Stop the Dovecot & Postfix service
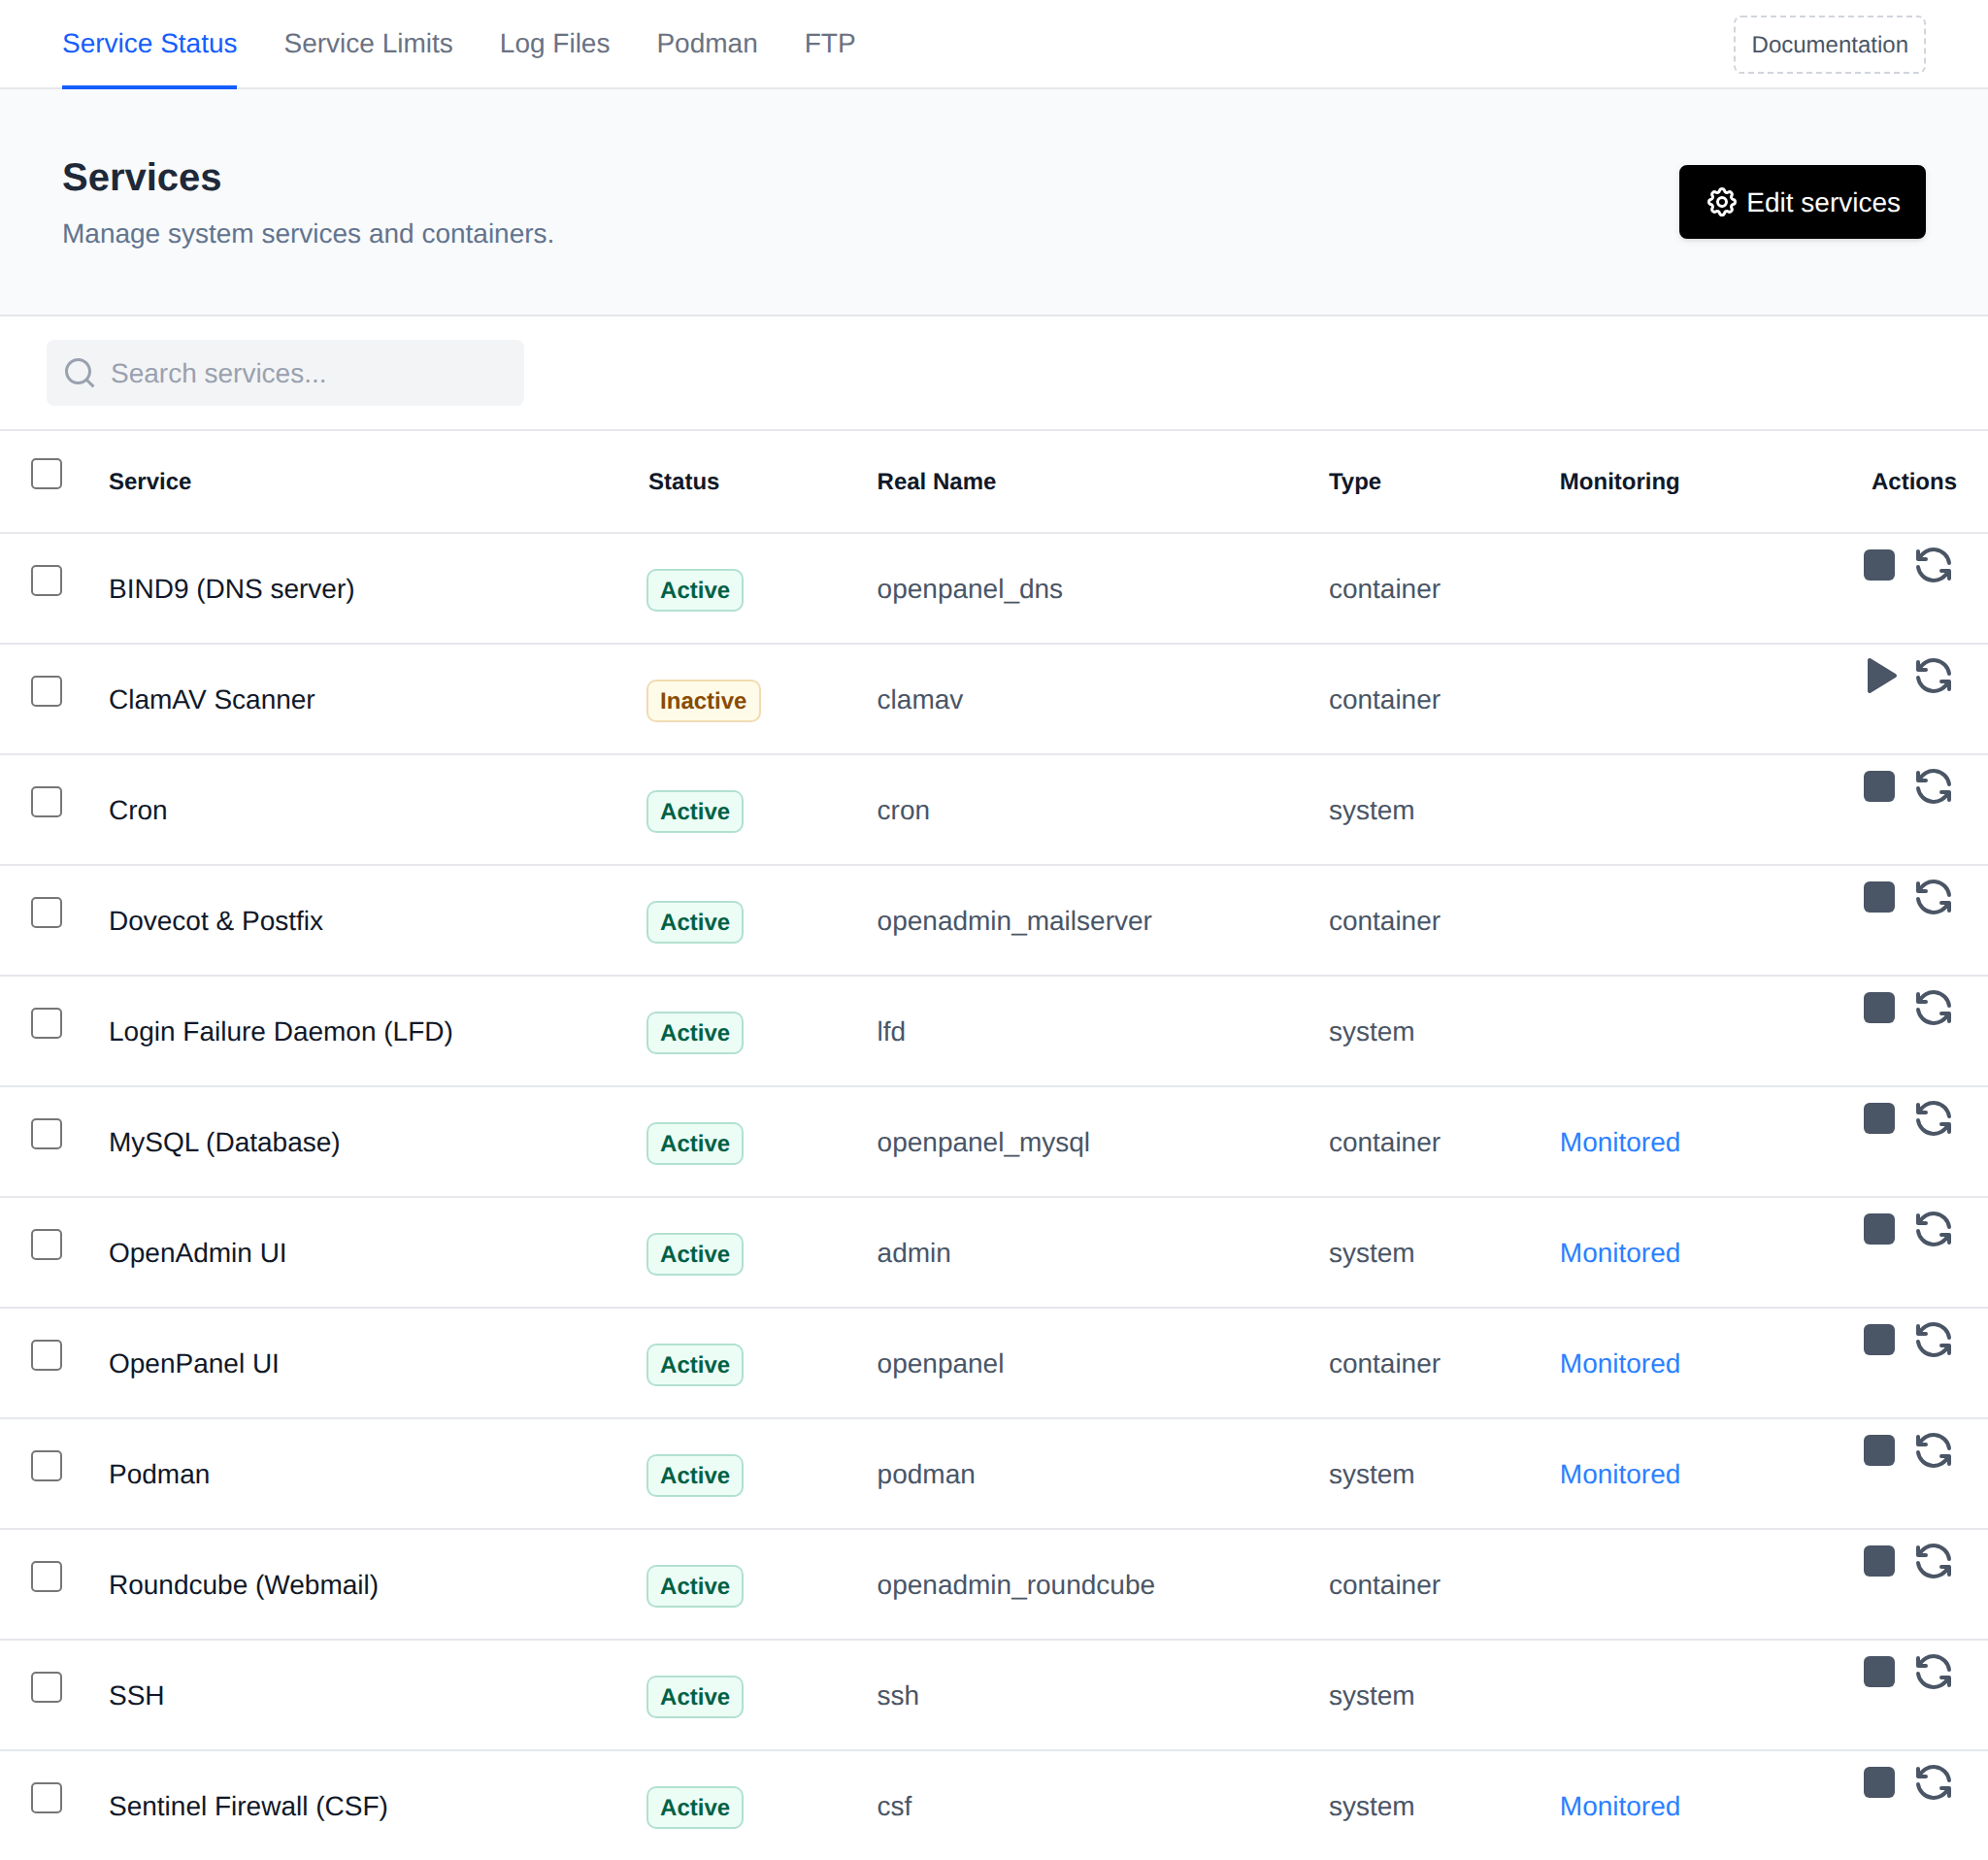 point(1879,897)
